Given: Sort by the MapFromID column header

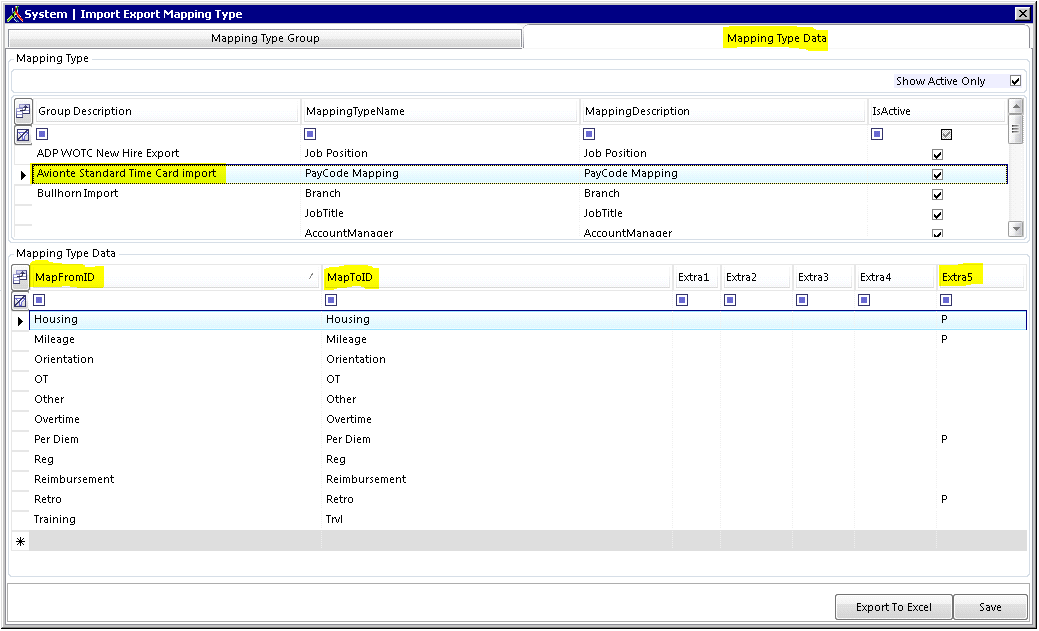Looking at the screenshot, I should click(176, 277).
